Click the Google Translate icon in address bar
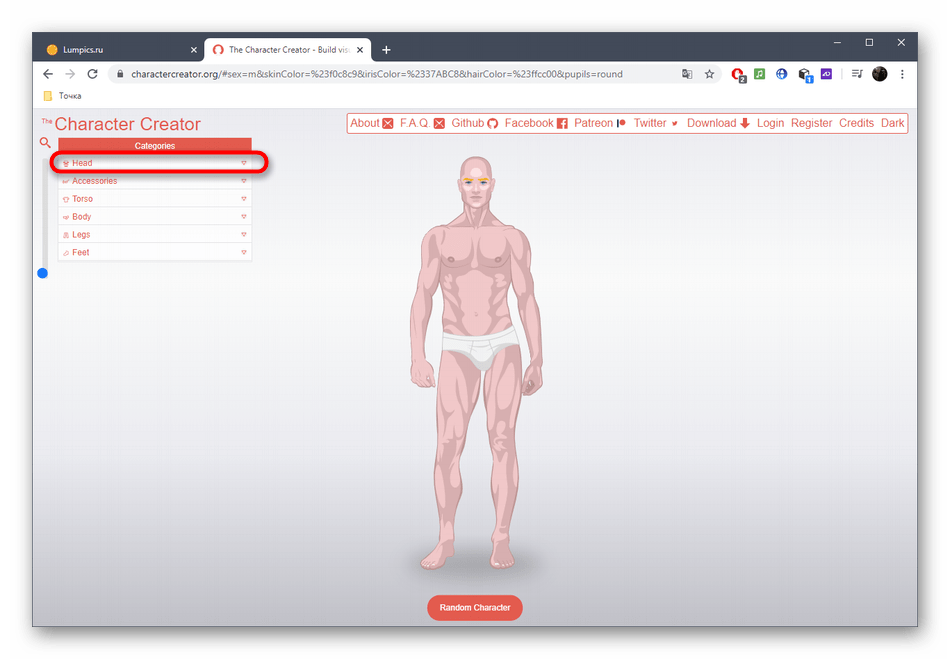The height and width of the screenshot is (659, 950). coord(687,74)
